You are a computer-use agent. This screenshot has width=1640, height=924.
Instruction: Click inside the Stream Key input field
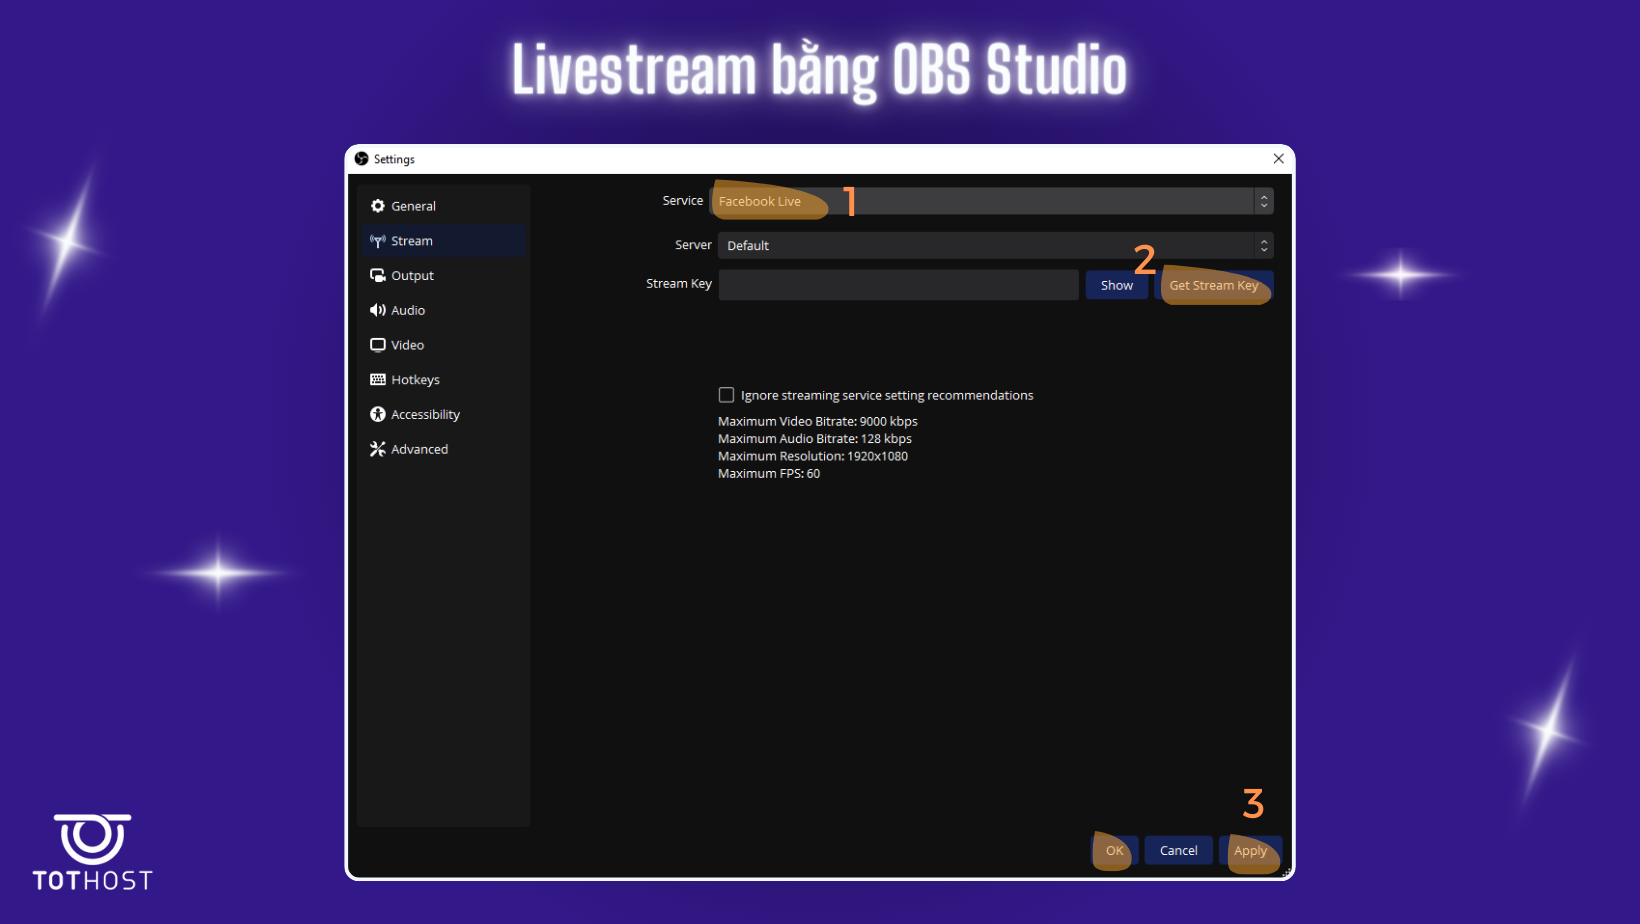tap(898, 284)
